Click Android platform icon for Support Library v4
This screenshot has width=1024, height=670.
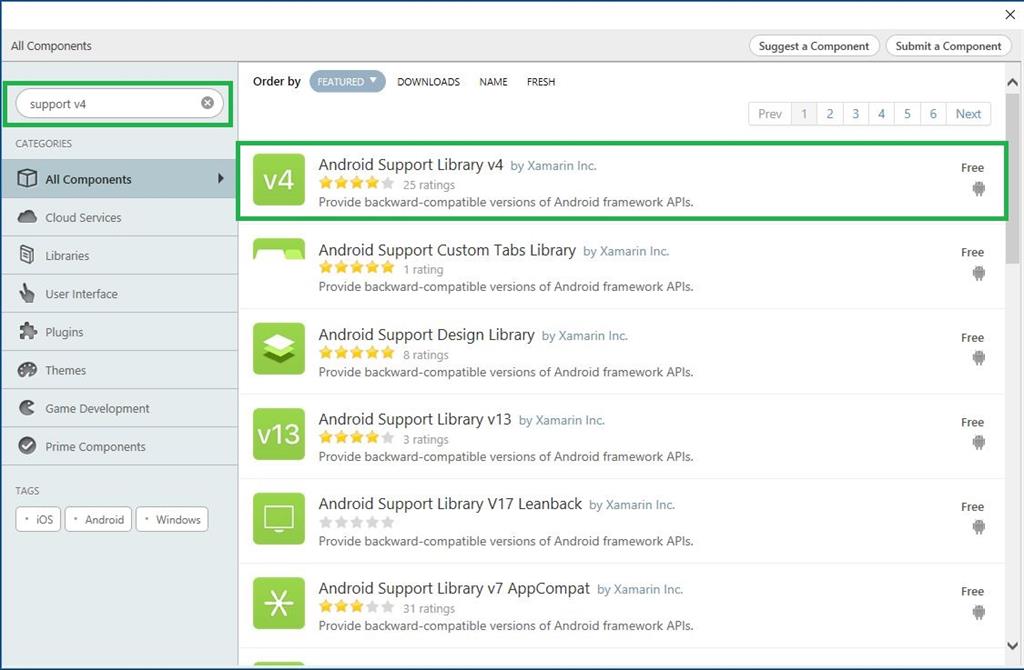[978, 189]
